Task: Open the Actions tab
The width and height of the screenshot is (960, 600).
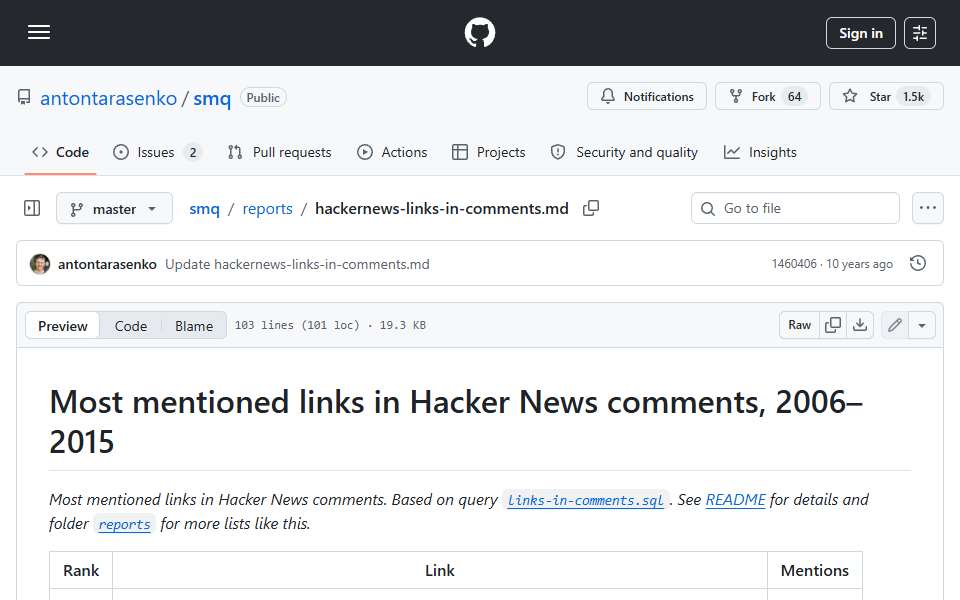Action: [392, 152]
